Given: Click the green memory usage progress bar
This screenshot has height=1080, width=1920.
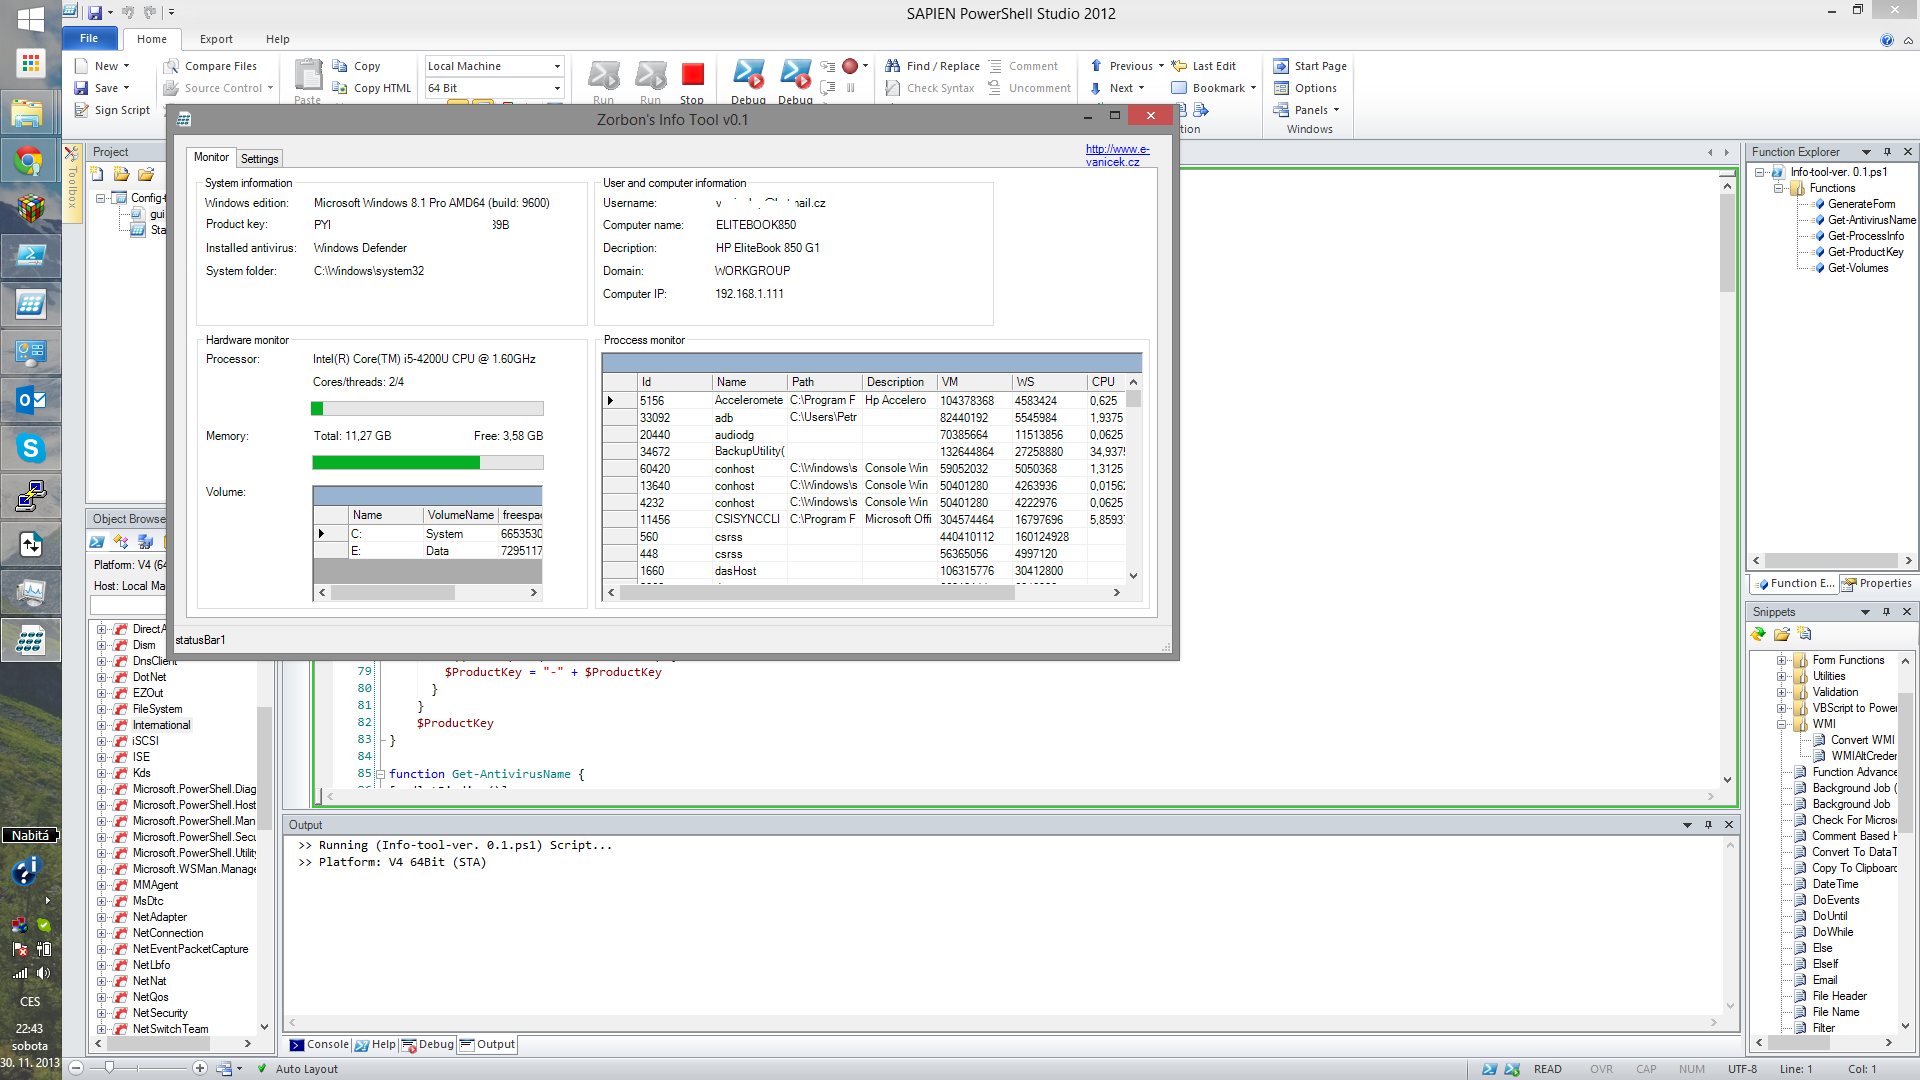Looking at the screenshot, I should [428, 463].
